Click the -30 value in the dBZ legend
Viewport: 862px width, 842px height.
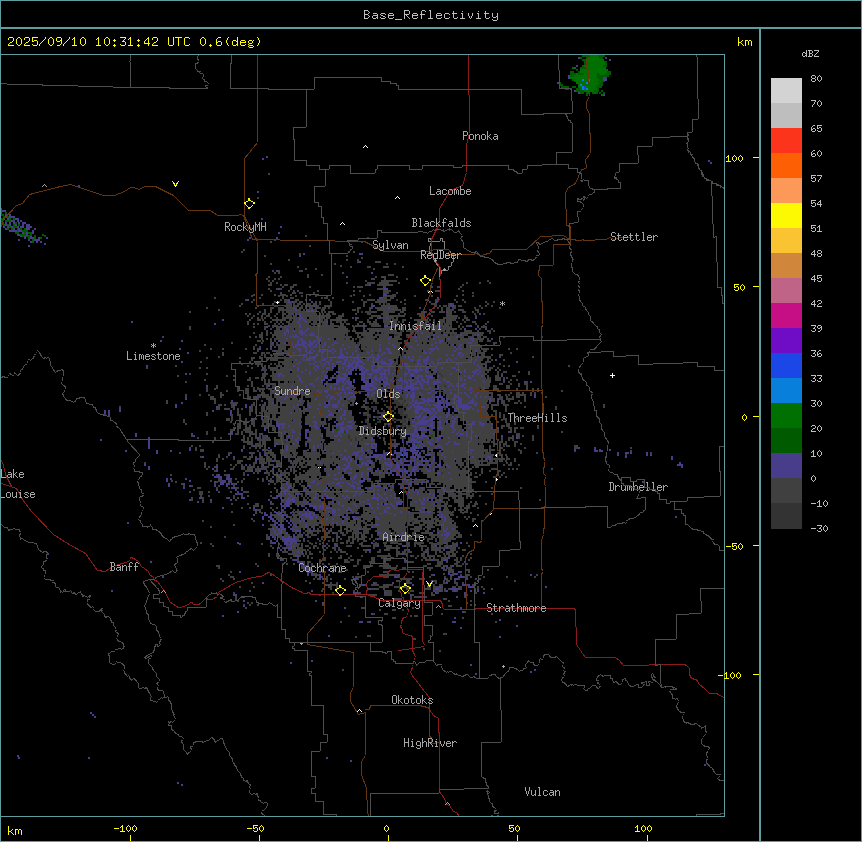click(819, 528)
